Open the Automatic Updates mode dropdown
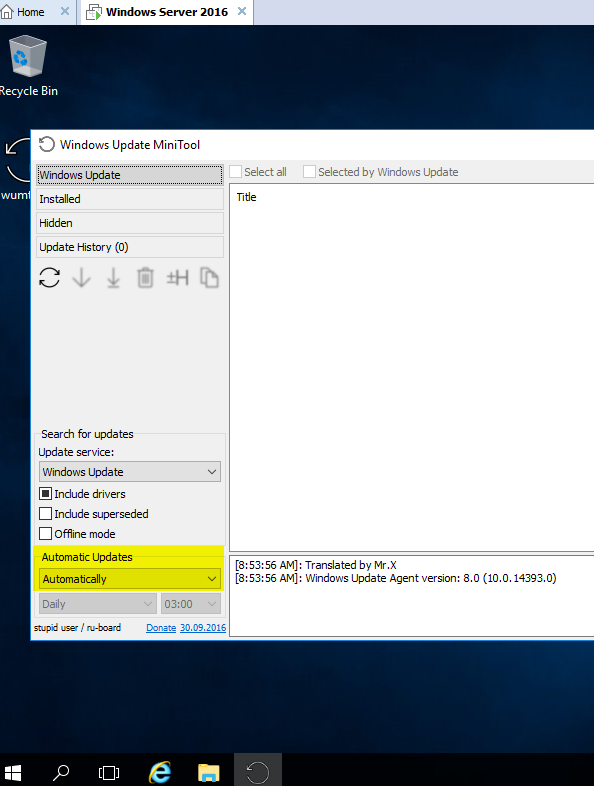Viewport: 594px width, 786px height. [130, 579]
